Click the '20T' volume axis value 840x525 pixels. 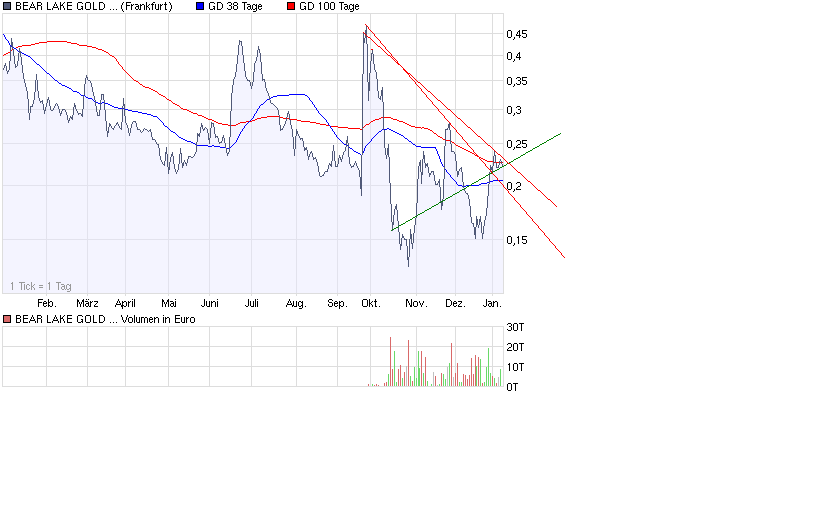[515, 347]
